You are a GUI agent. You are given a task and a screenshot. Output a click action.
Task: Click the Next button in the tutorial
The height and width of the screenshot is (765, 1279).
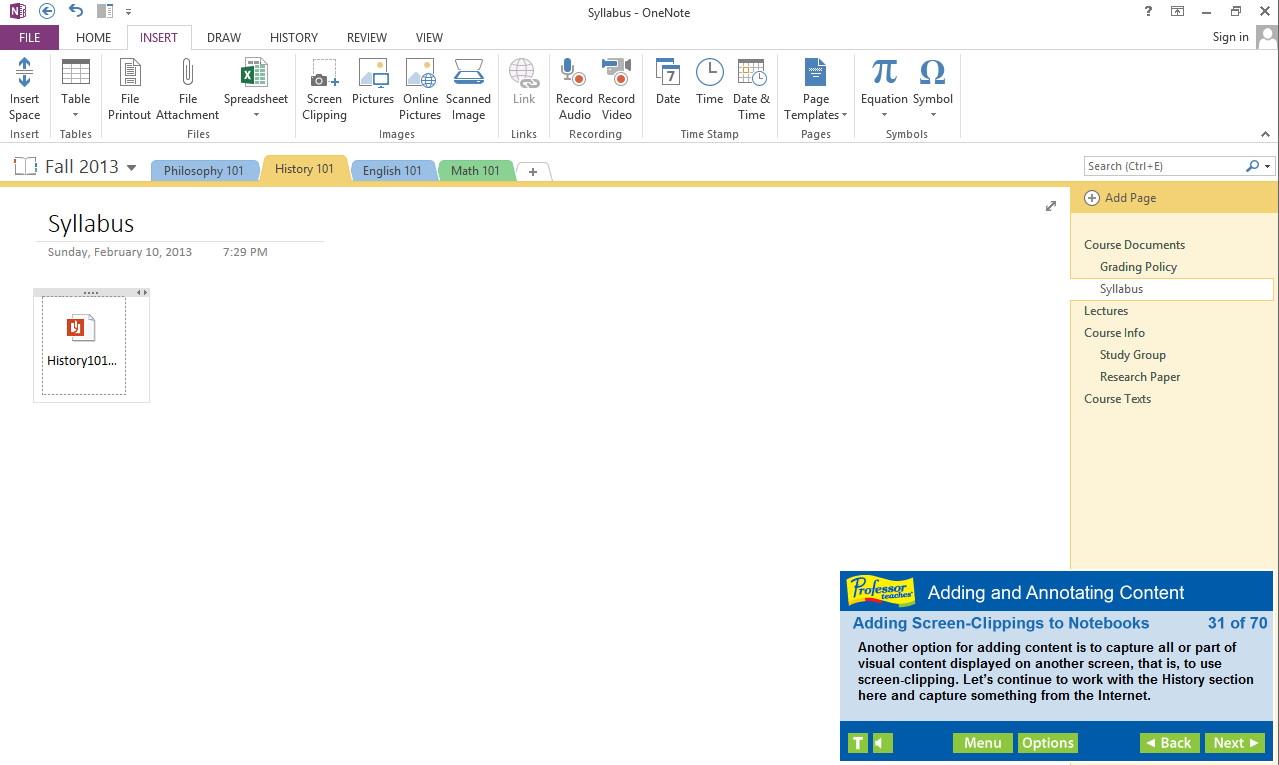pos(1234,743)
